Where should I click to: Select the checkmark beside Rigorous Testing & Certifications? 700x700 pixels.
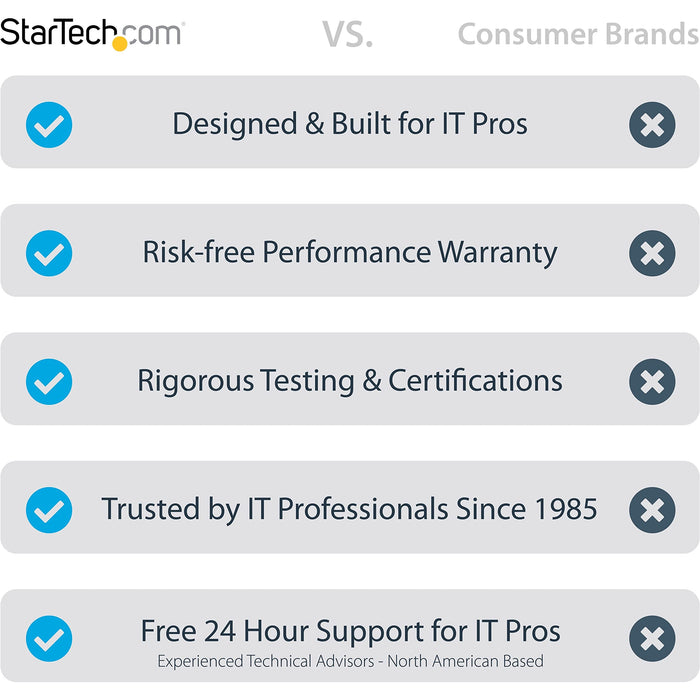pos(49,381)
